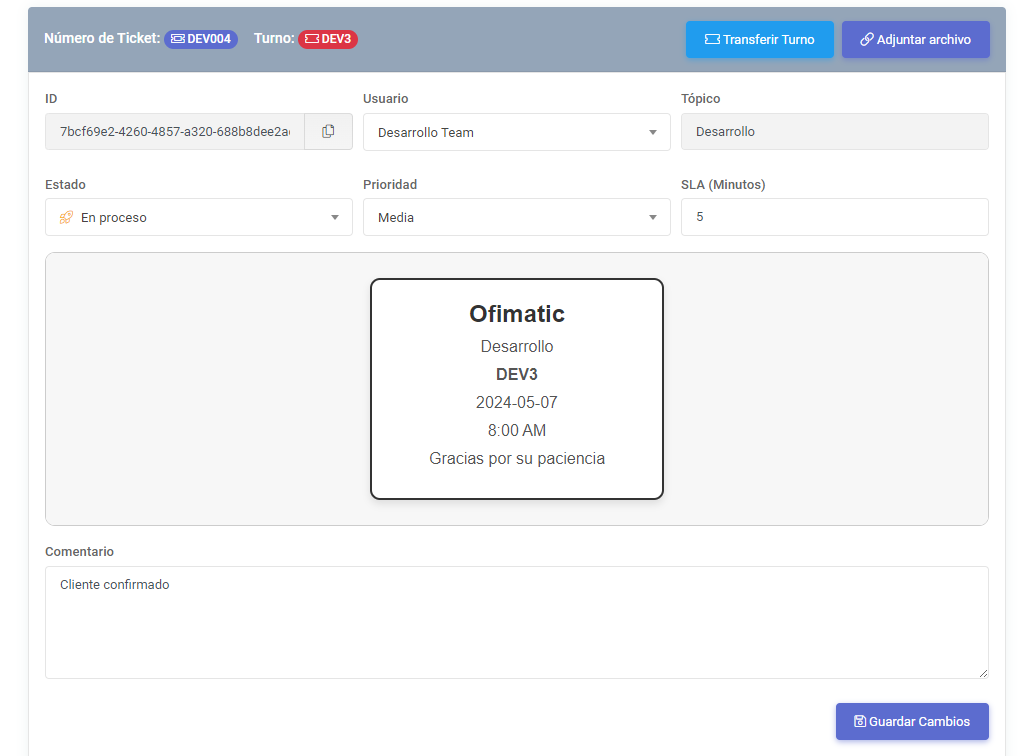Click the rocket icon in Estado field
1030x756 pixels.
tap(66, 217)
